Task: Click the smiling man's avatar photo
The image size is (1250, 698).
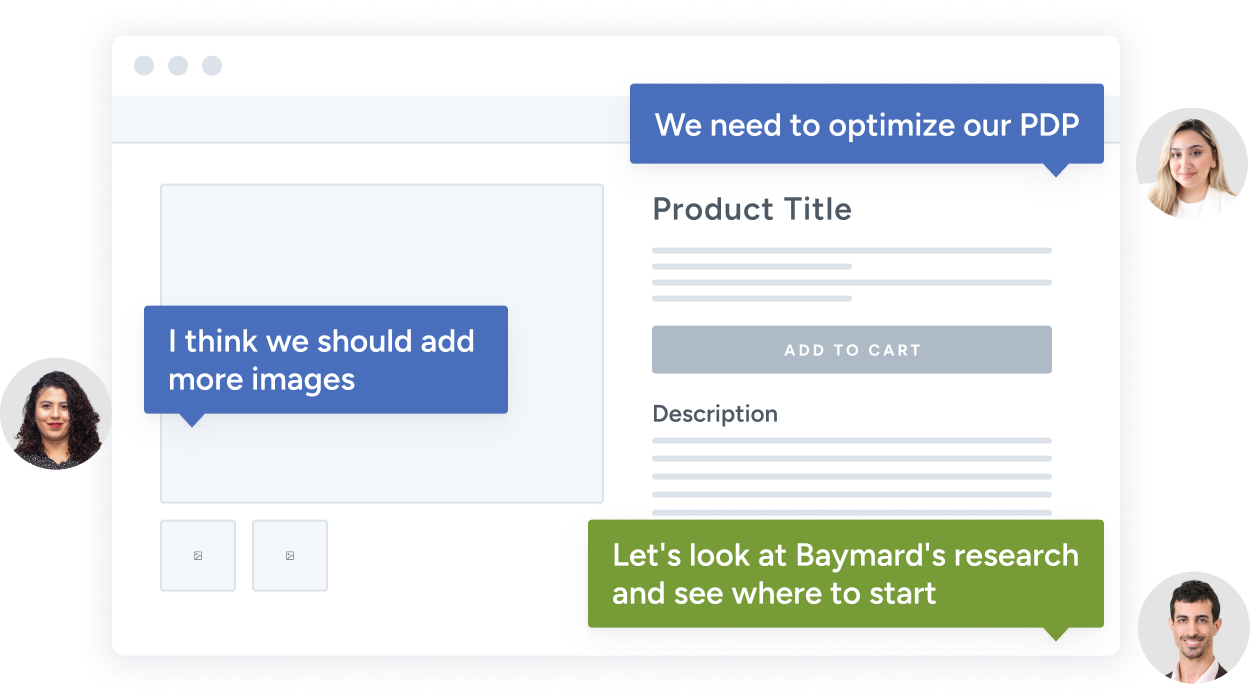Action: pos(1193,627)
